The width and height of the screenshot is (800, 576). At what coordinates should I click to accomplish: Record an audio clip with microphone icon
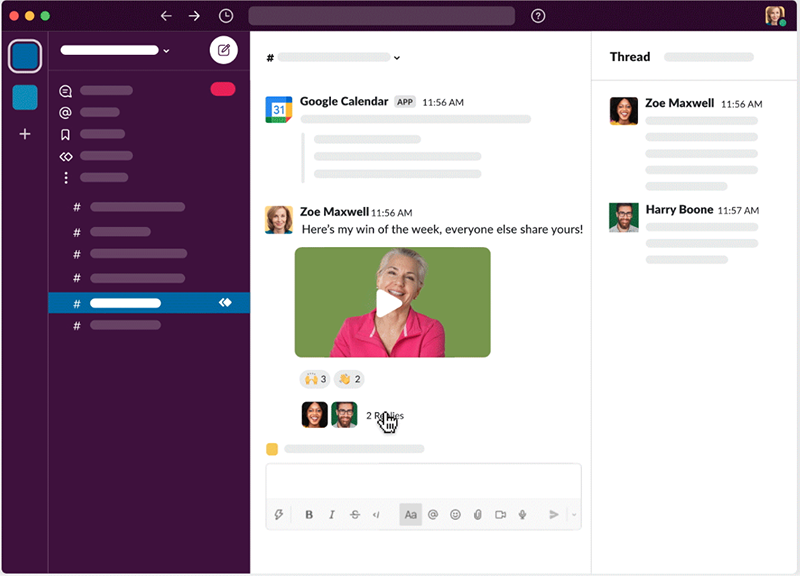point(522,515)
